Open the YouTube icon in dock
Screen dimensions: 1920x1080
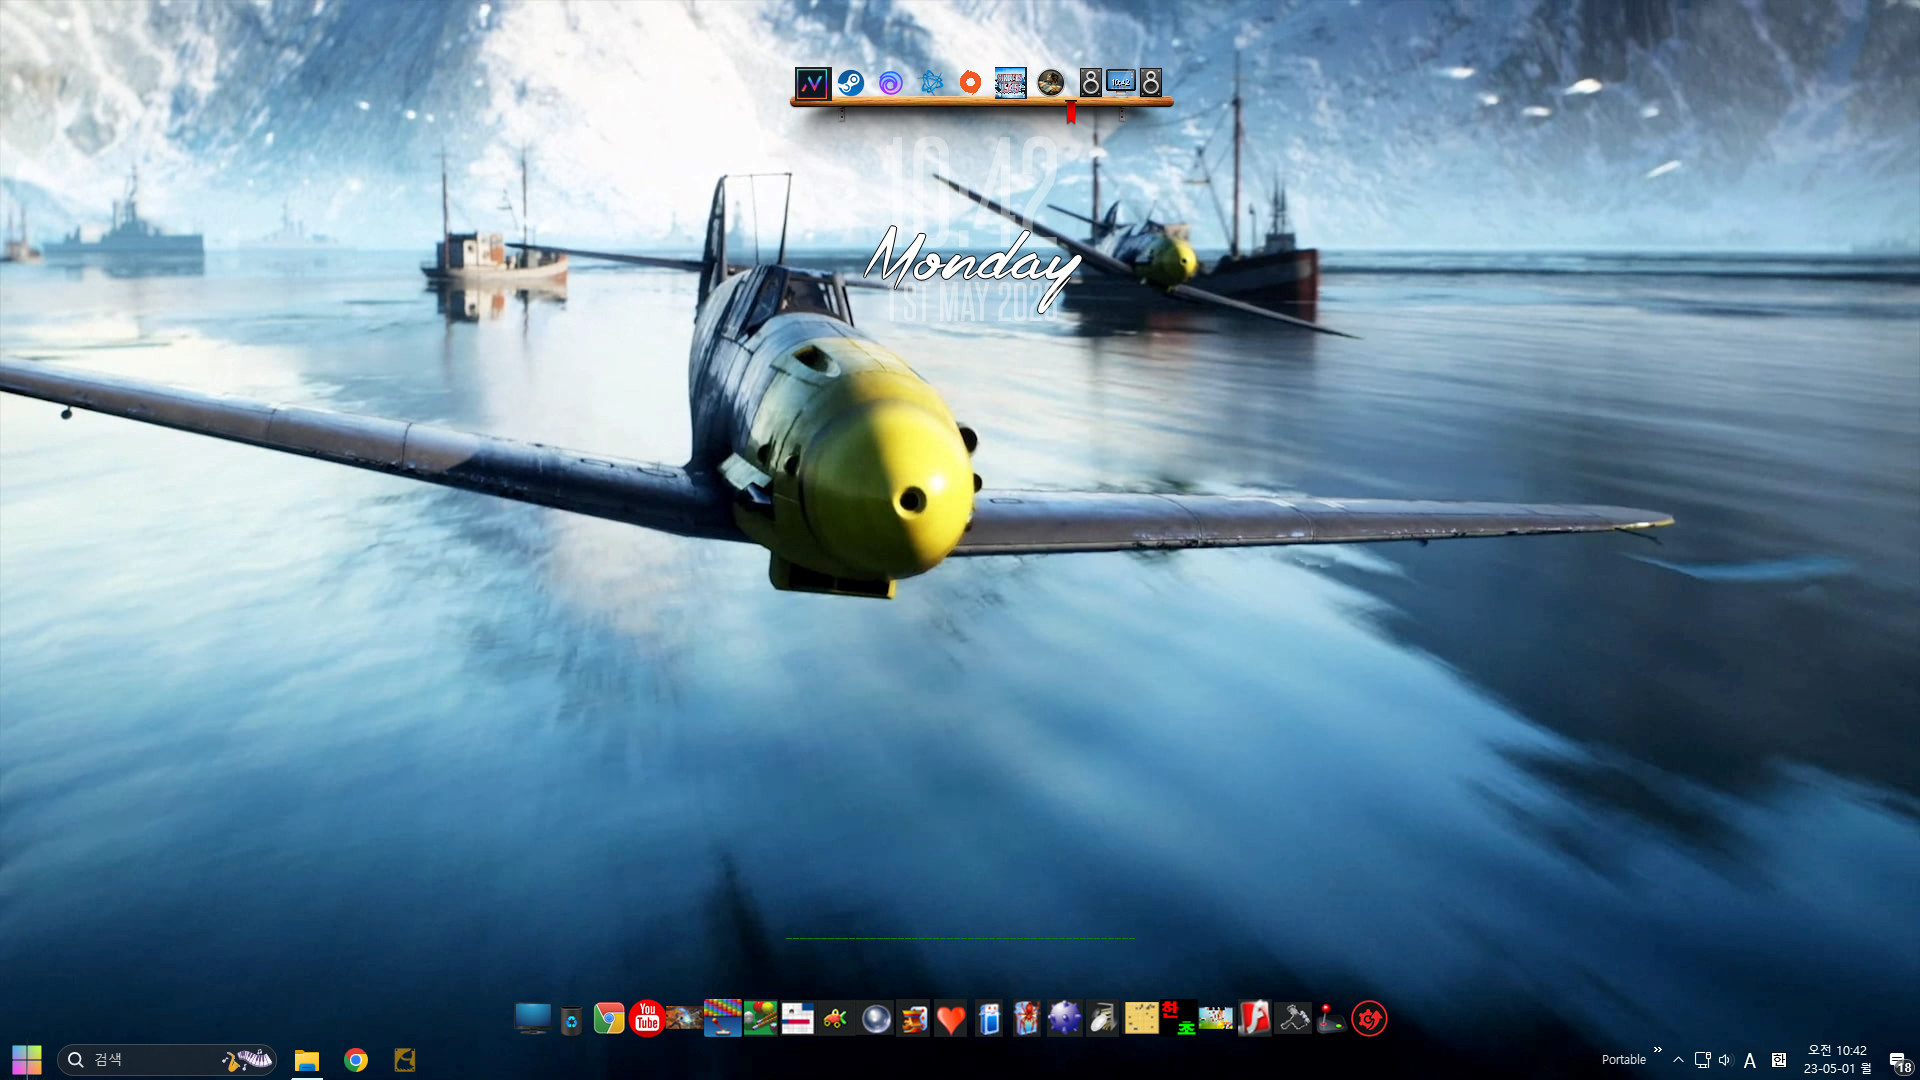[x=647, y=1019]
